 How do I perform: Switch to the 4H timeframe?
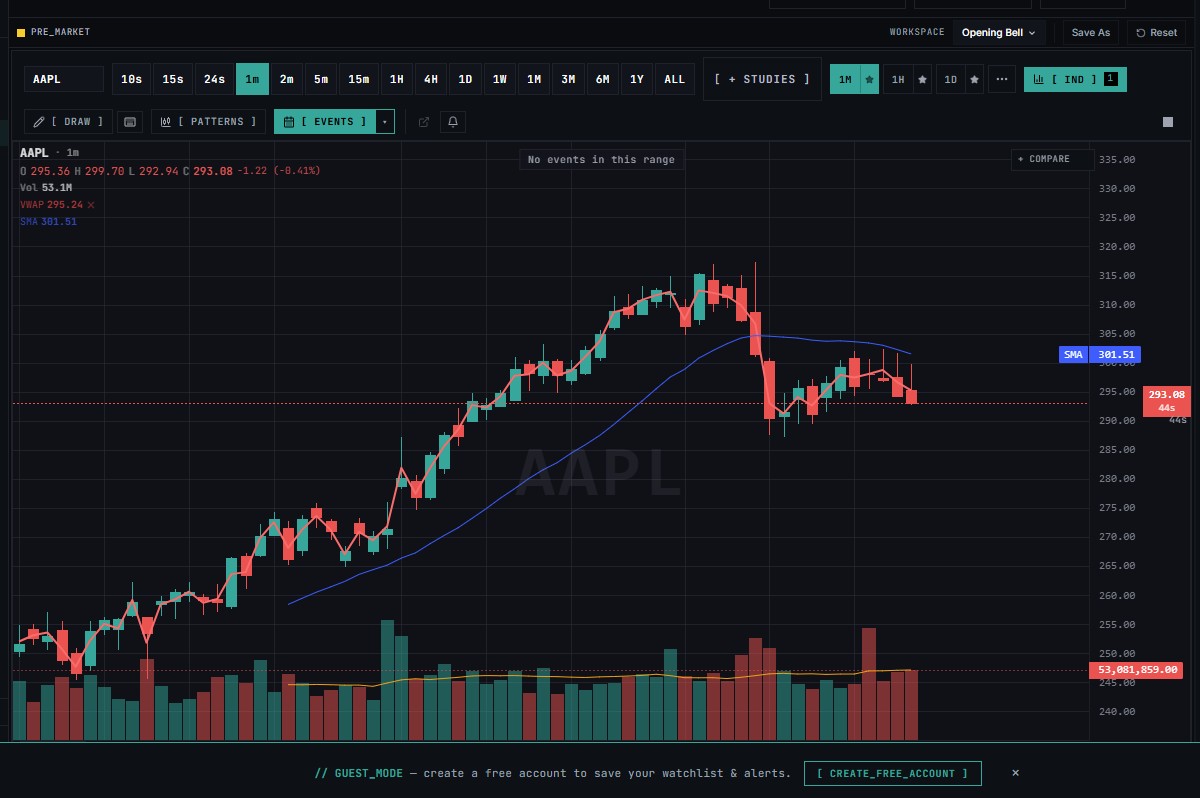[x=431, y=79]
